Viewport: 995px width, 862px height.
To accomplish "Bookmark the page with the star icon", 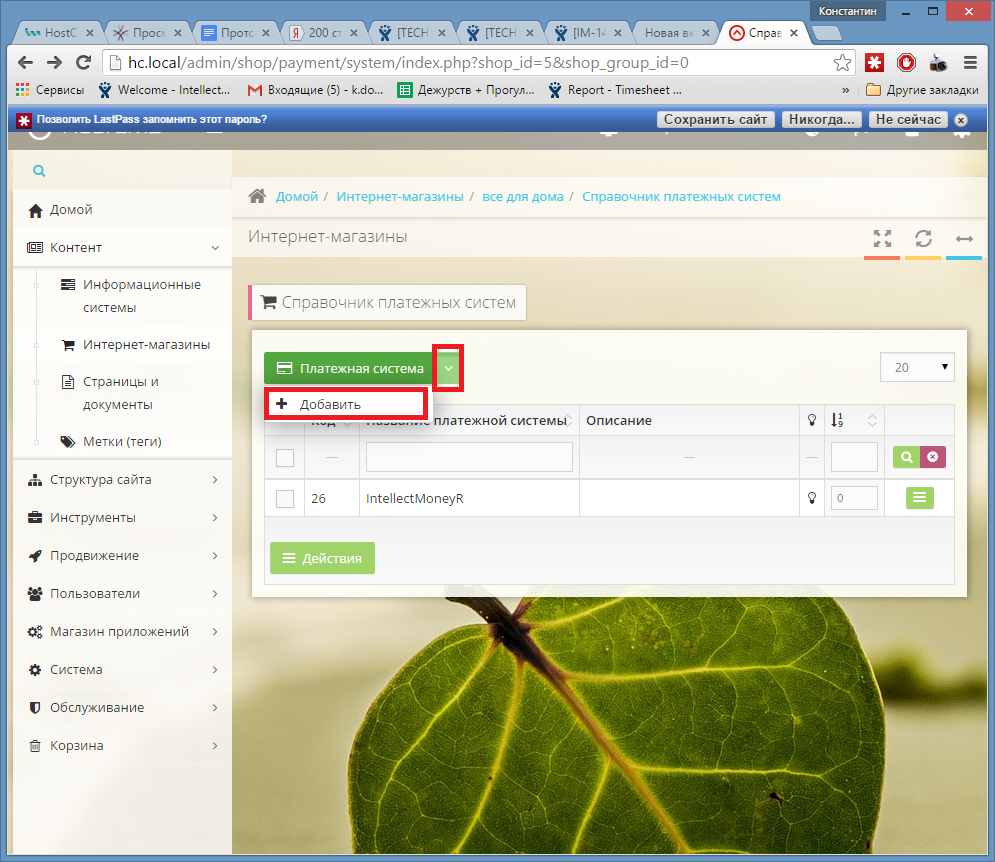I will tap(842, 62).
